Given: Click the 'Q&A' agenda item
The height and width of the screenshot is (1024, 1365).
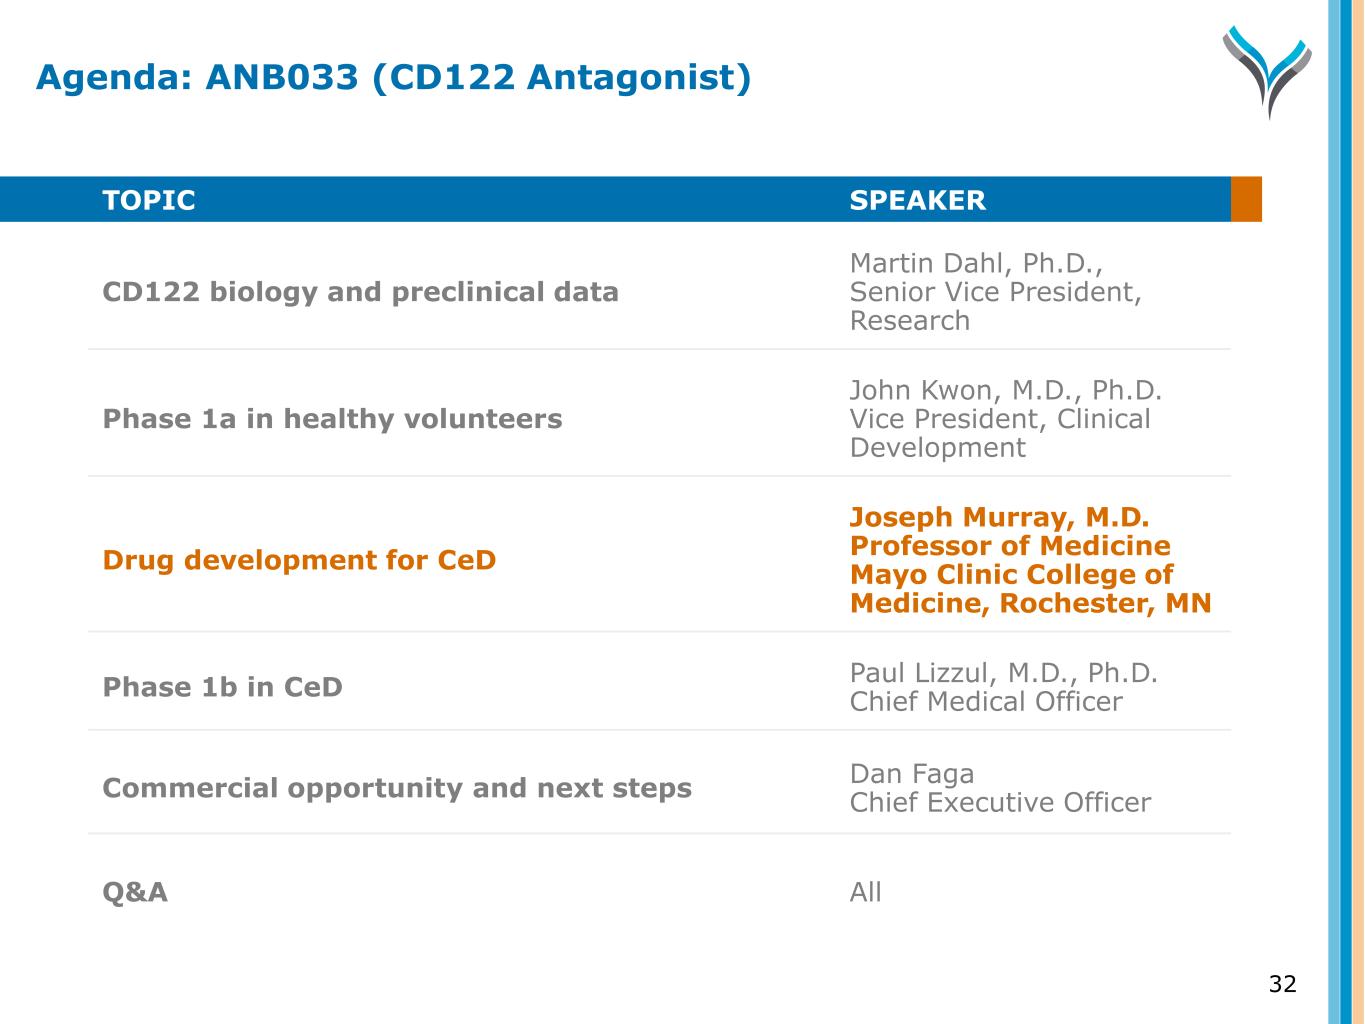Looking at the screenshot, I should [135, 892].
